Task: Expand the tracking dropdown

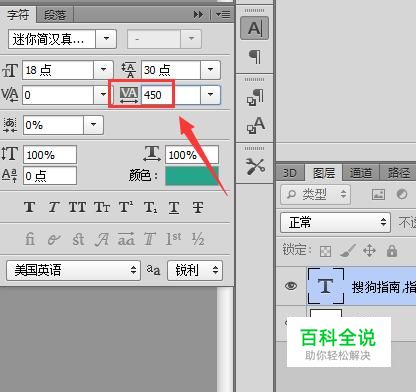Action: pos(210,95)
